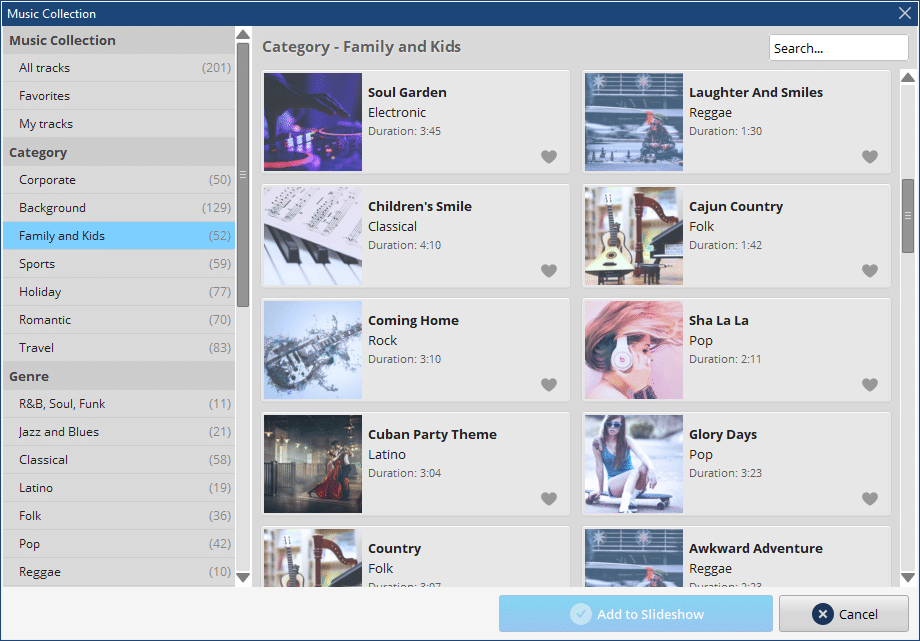Favorite the Glory Days track
The height and width of the screenshot is (641, 920).
click(x=870, y=498)
